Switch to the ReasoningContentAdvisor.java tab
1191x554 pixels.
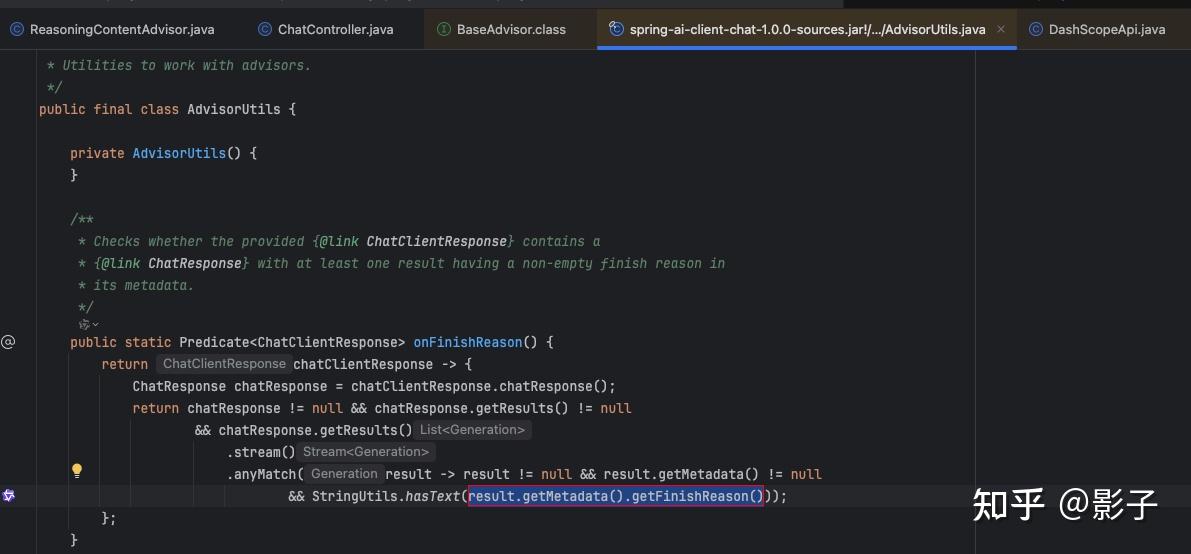(x=112, y=30)
